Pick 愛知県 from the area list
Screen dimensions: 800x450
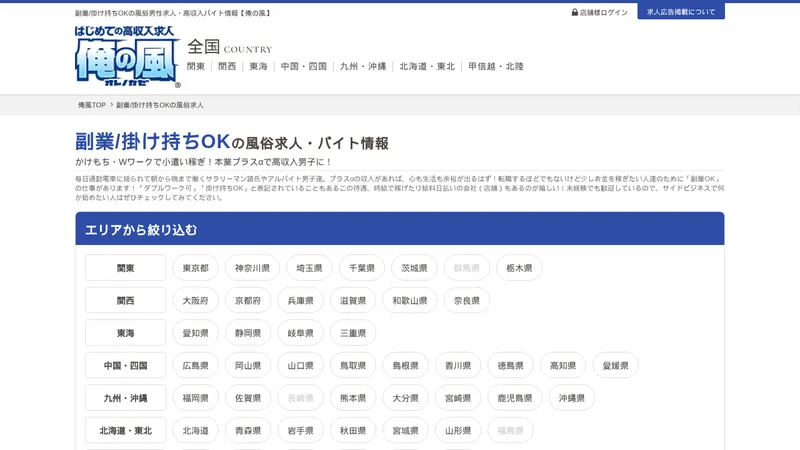(195, 333)
